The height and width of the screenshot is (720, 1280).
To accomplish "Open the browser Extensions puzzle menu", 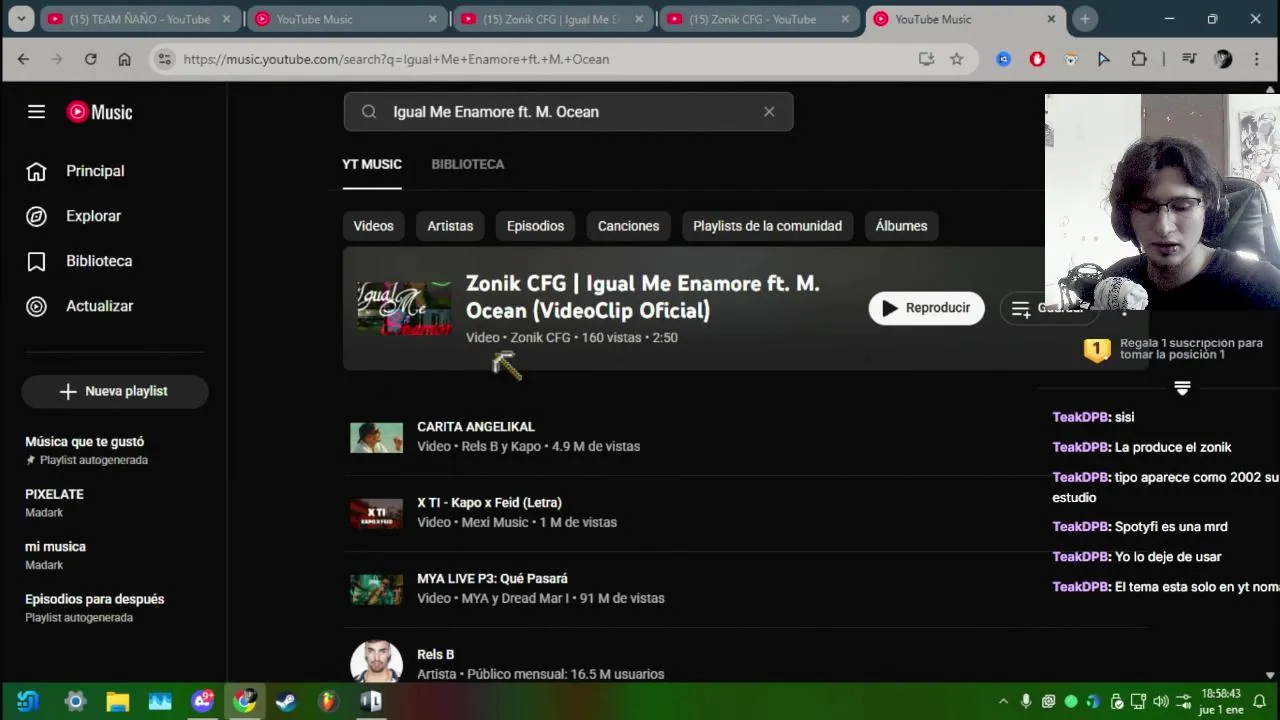I will click(1139, 59).
